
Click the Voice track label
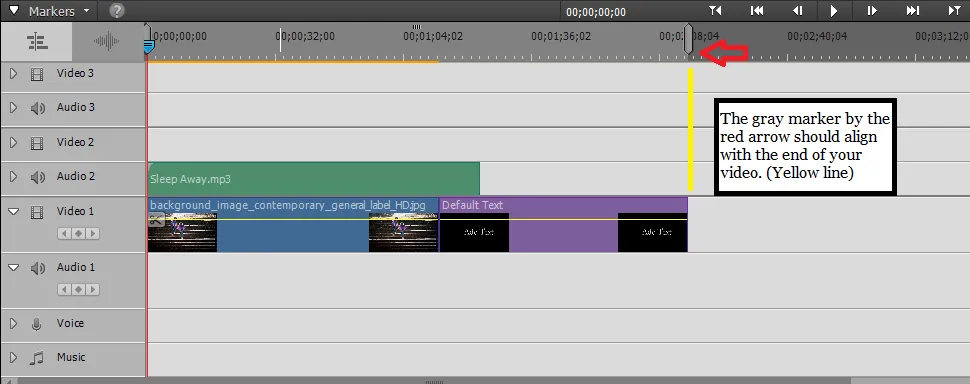(x=71, y=323)
